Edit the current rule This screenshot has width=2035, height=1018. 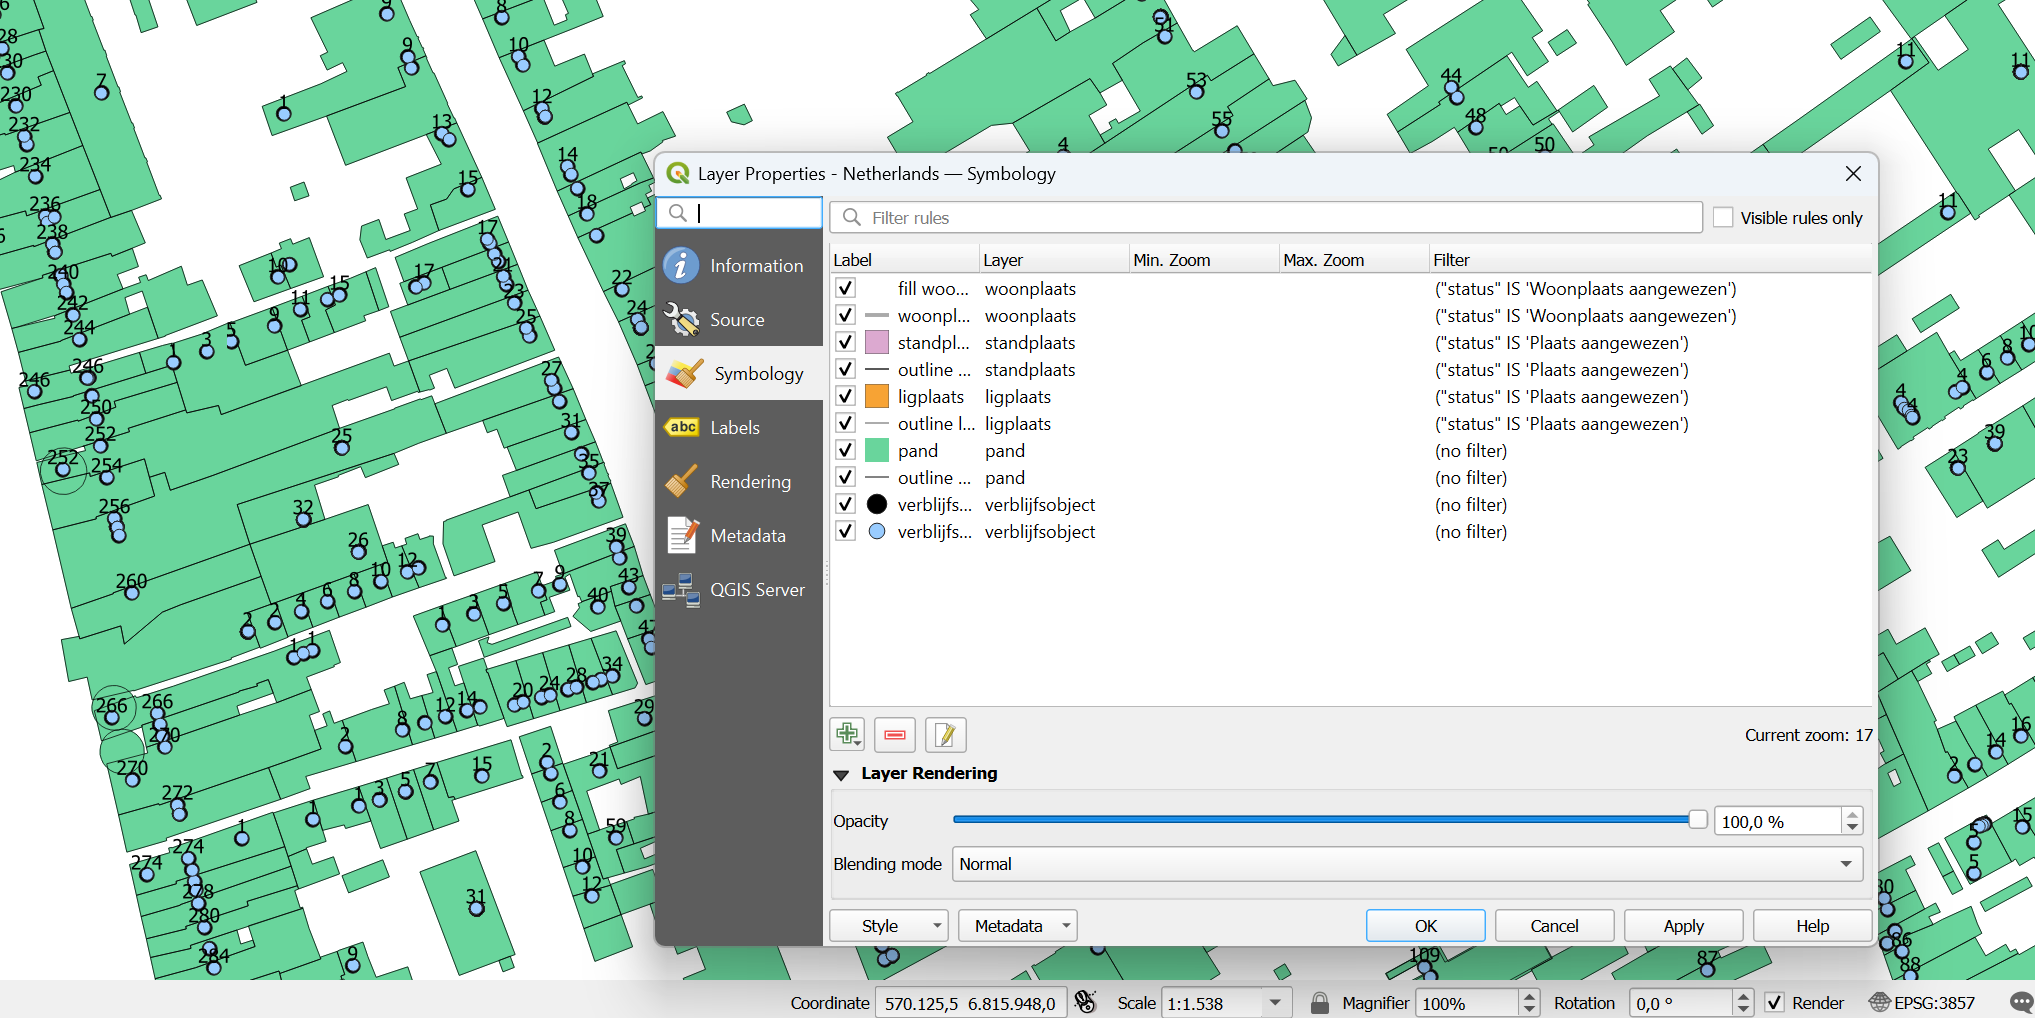(x=944, y=734)
